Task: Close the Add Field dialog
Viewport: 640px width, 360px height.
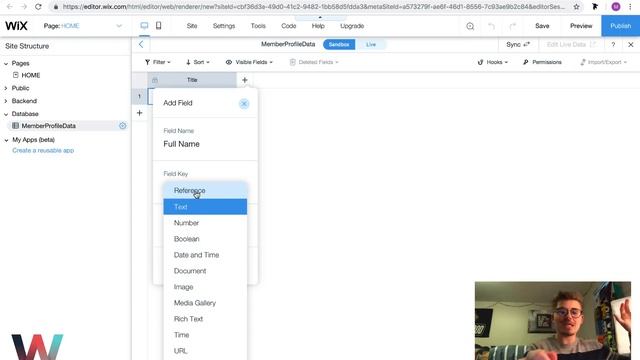Action: click(244, 104)
